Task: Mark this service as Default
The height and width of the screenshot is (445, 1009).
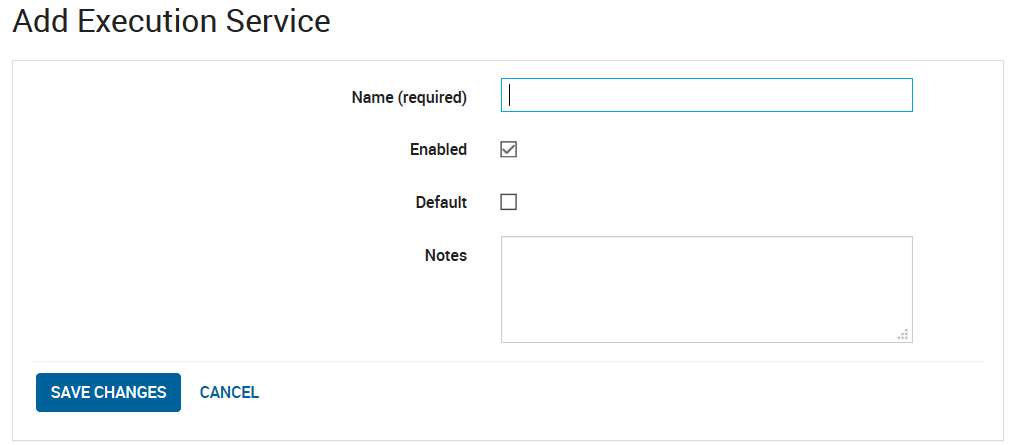Action: [508, 202]
